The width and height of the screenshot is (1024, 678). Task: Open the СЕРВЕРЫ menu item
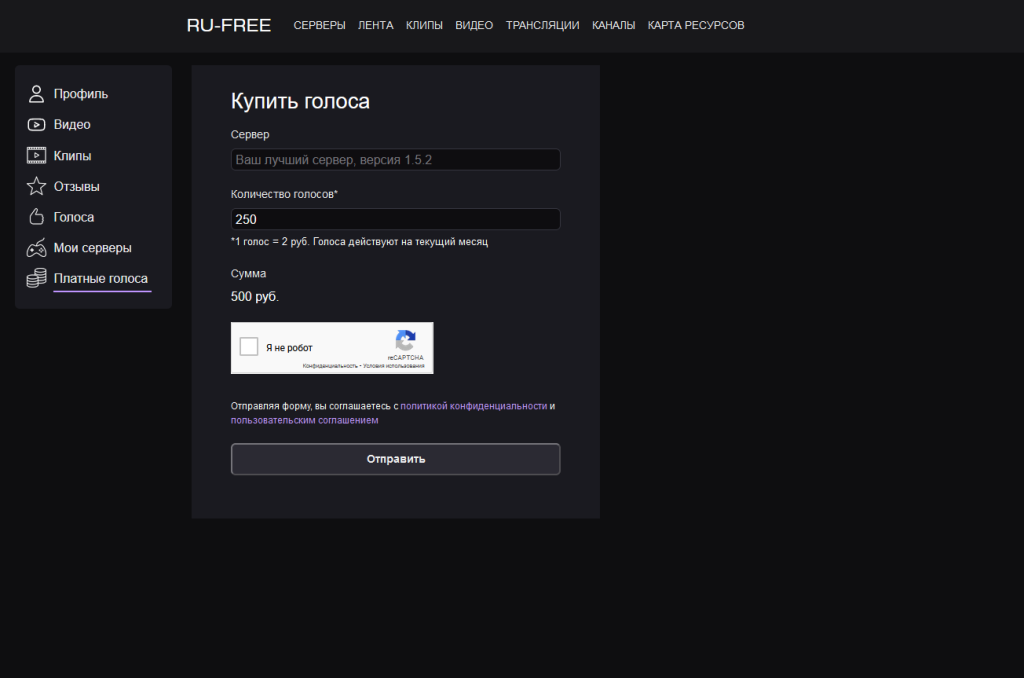click(319, 25)
